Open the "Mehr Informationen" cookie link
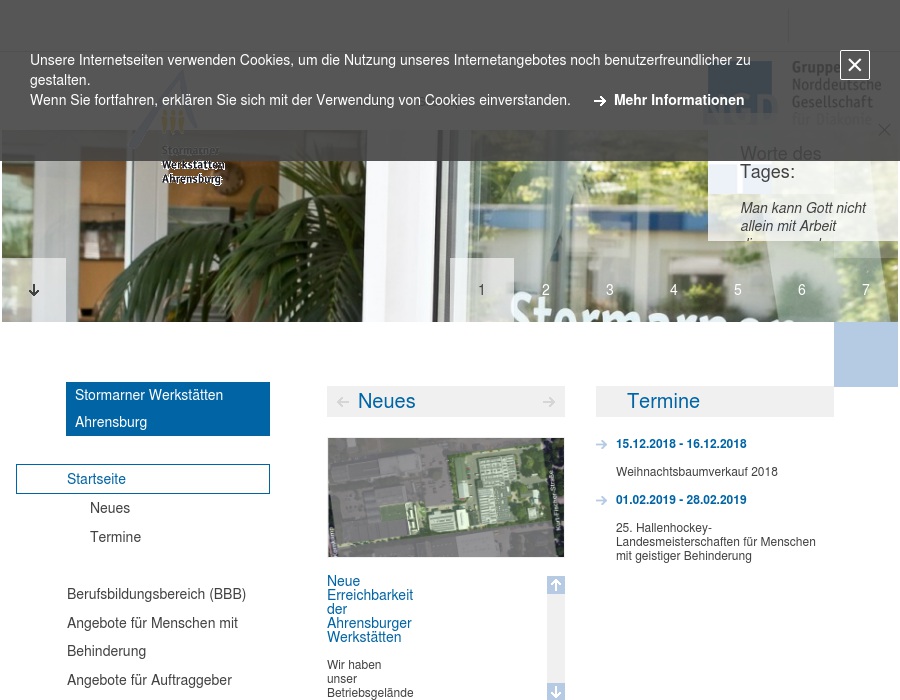The height and width of the screenshot is (700, 900). 679,100
